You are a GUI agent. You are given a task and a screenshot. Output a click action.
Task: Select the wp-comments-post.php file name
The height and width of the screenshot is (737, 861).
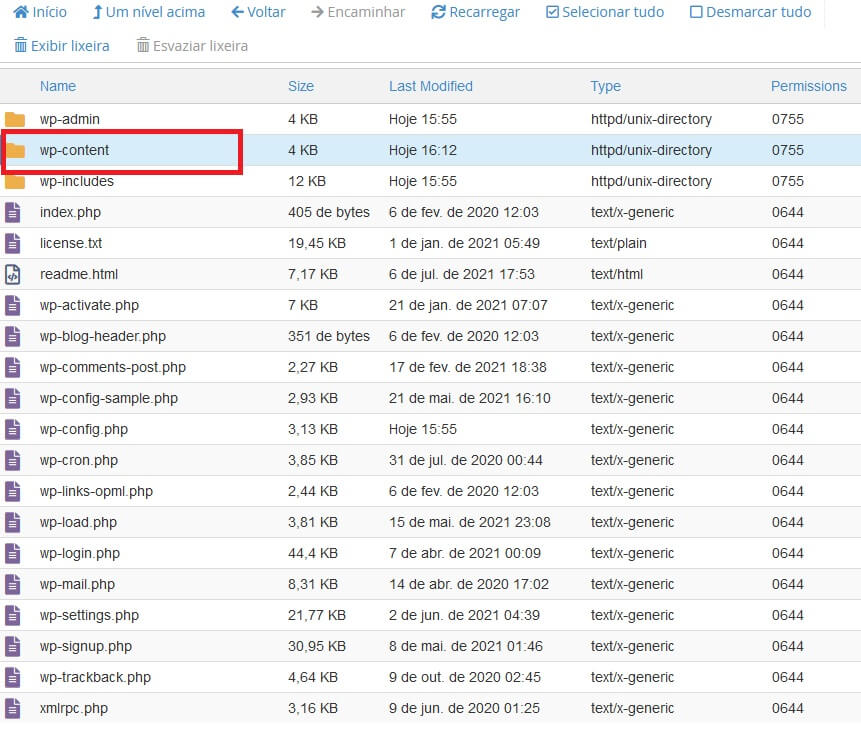113,367
